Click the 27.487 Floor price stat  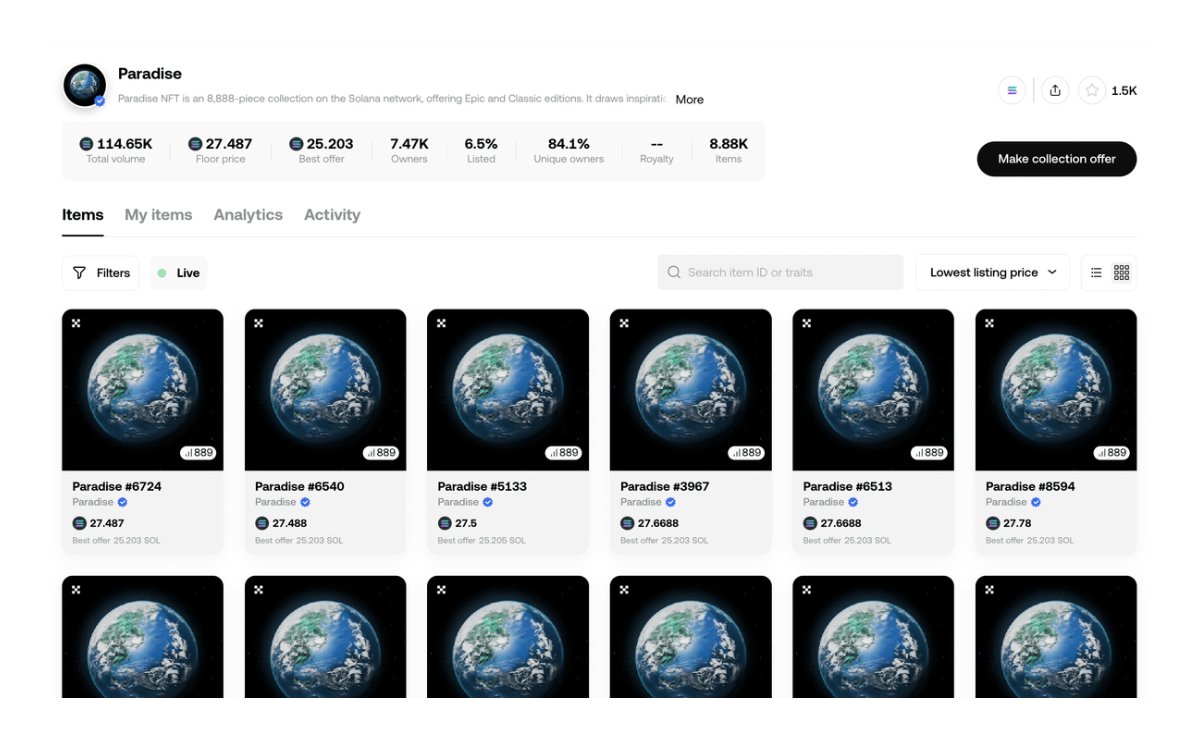(220, 150)
